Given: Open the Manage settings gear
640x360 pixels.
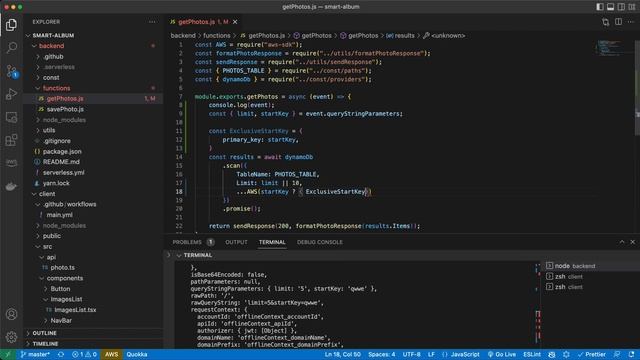Looking at the screenshot, I should click(x=11, y=337).
